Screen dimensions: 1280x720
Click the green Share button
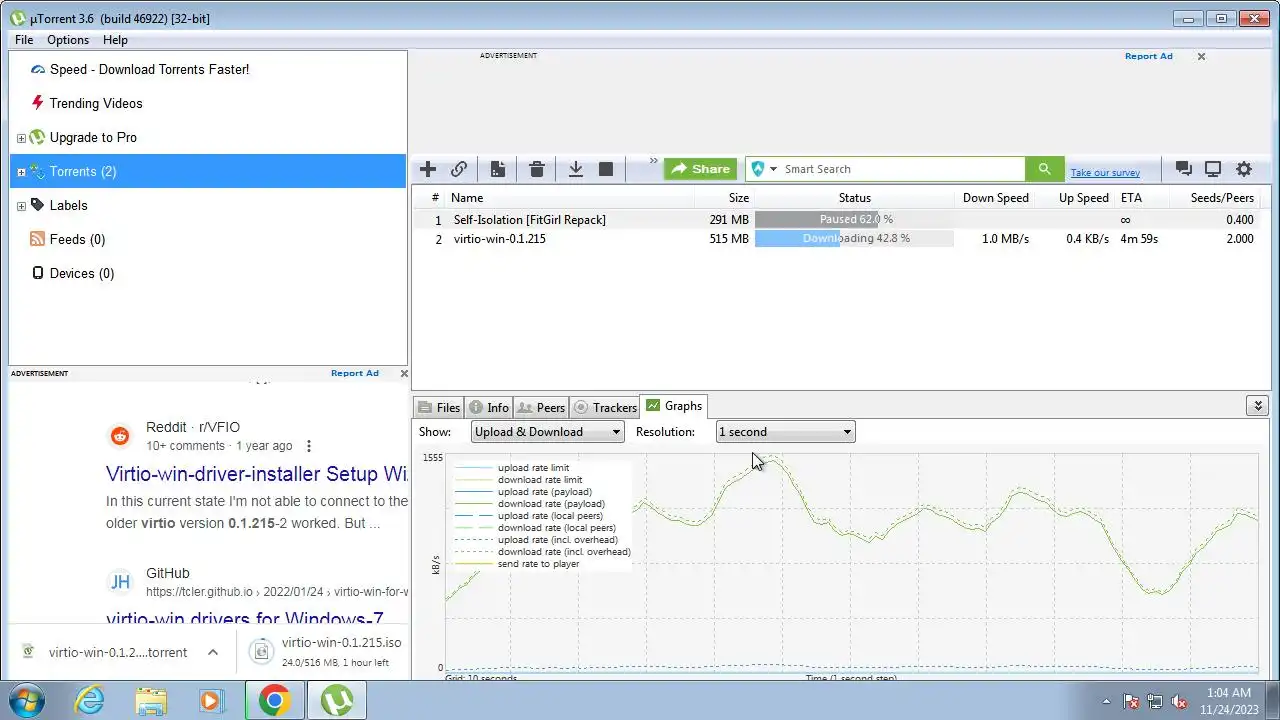(700, 169)
